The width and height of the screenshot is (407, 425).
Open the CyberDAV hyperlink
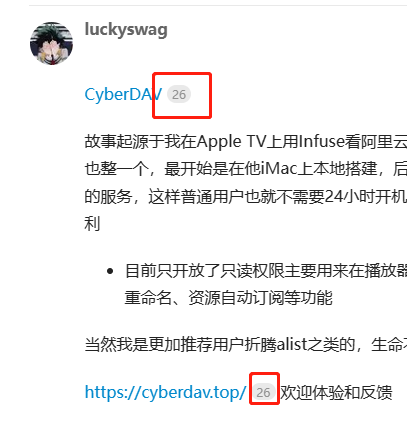click(123, 94)
